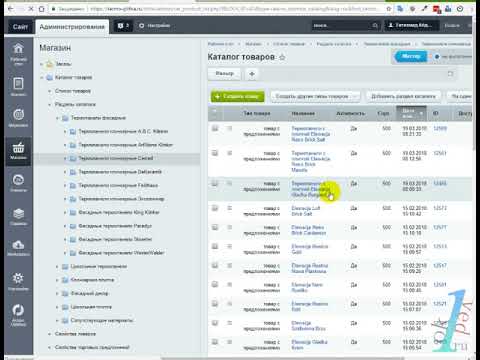Select all rows with the header checkbox

215,112
